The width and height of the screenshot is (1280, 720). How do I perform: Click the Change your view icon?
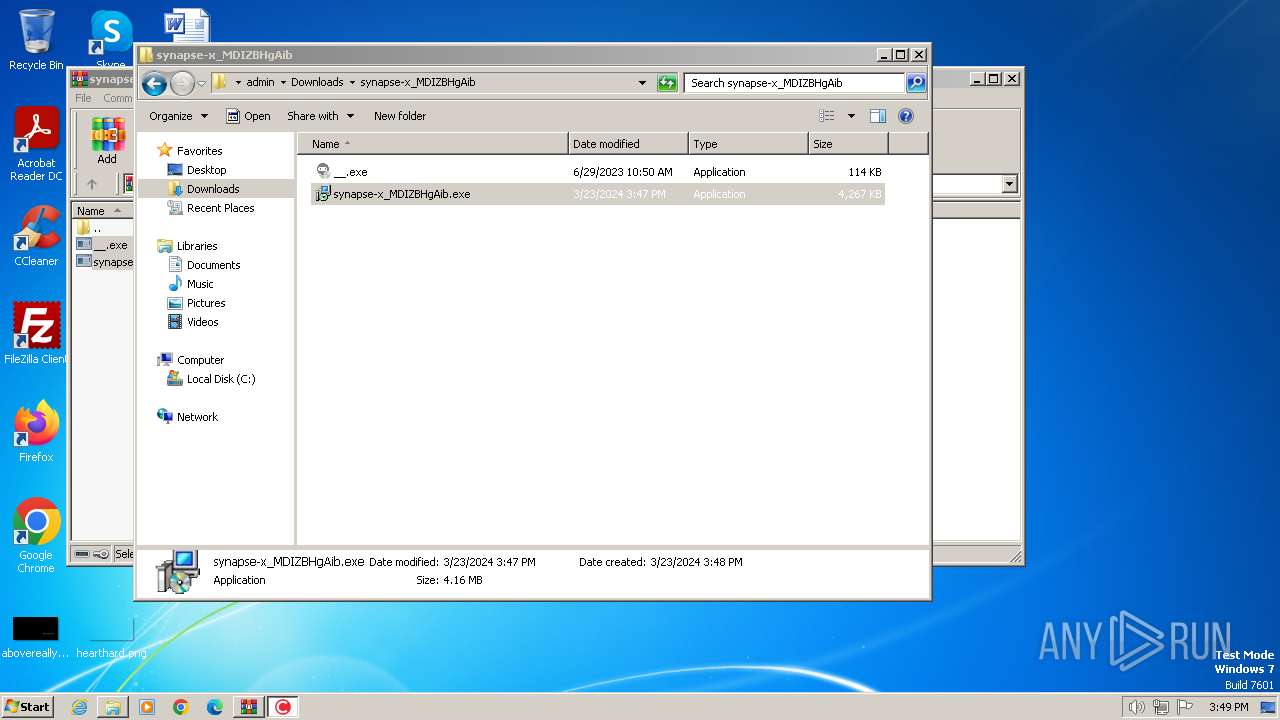[827, 116]
